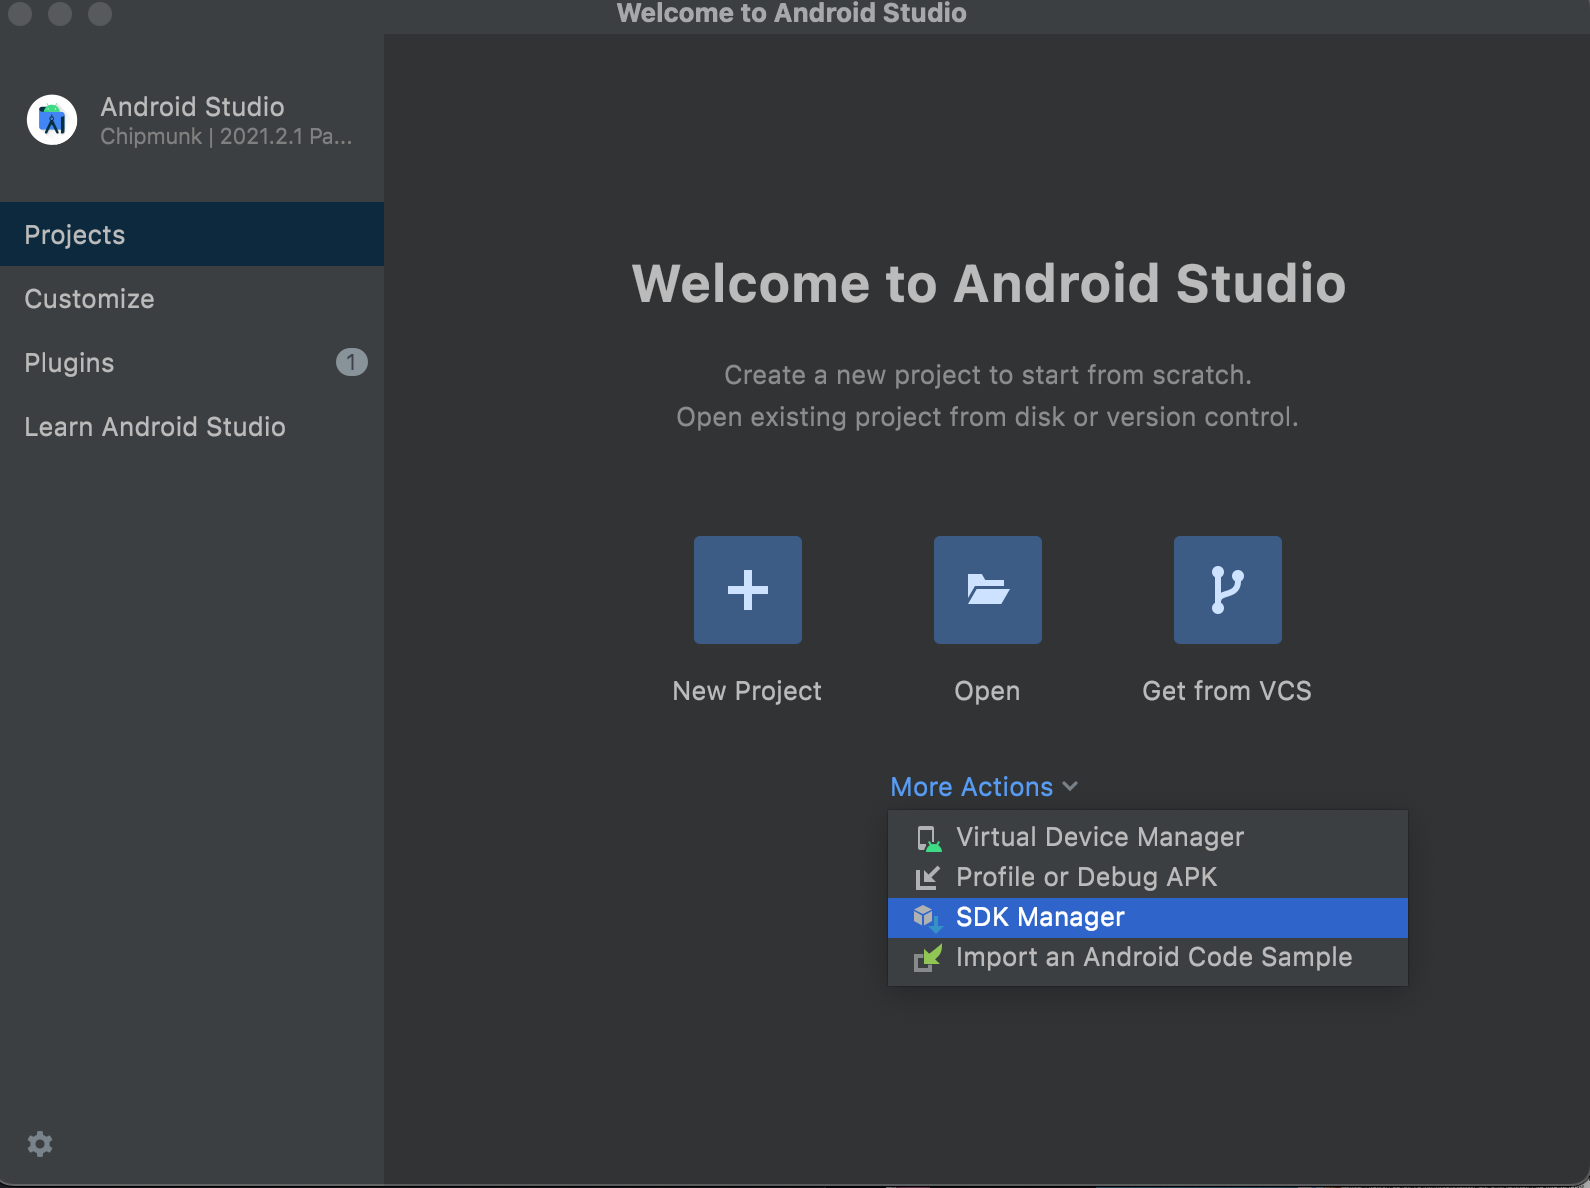Screen dimensions: 1590x1188
Task: Click the Get from VCS label
Action: pyautogui.click(x=1227, y=691)
